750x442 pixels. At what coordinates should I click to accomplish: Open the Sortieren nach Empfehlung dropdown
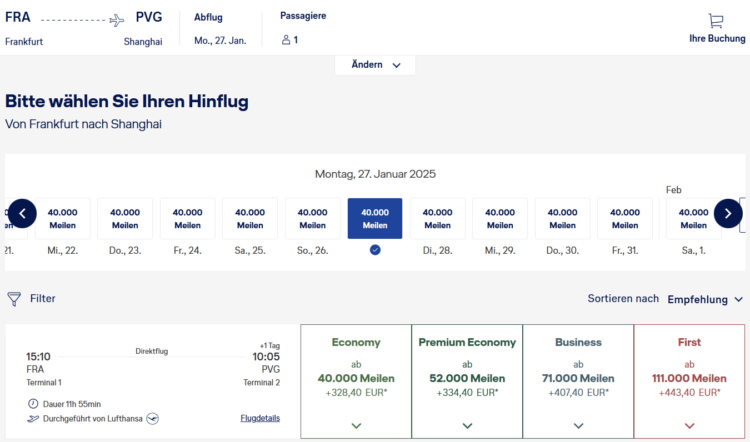(705, 299)
